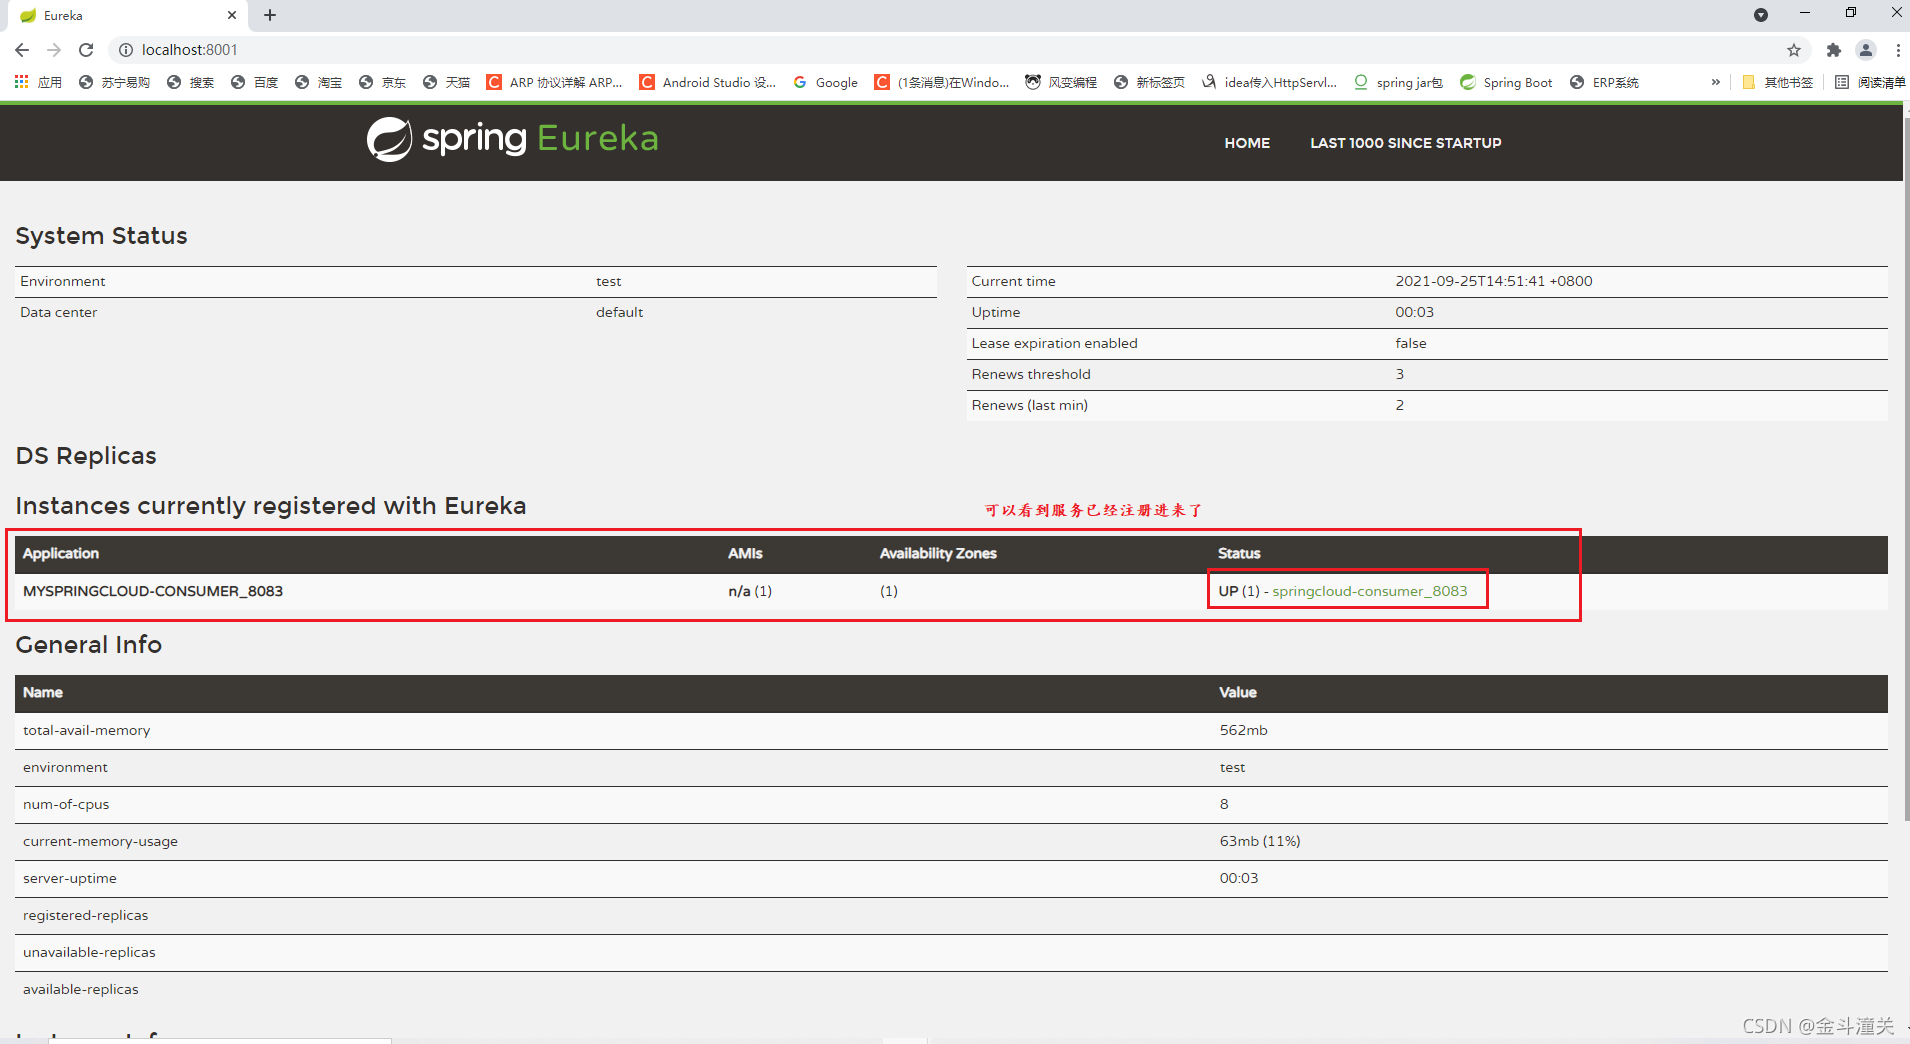
Task: Open the 阅读清单 reading list
Action: click(x=1870, y=82)
